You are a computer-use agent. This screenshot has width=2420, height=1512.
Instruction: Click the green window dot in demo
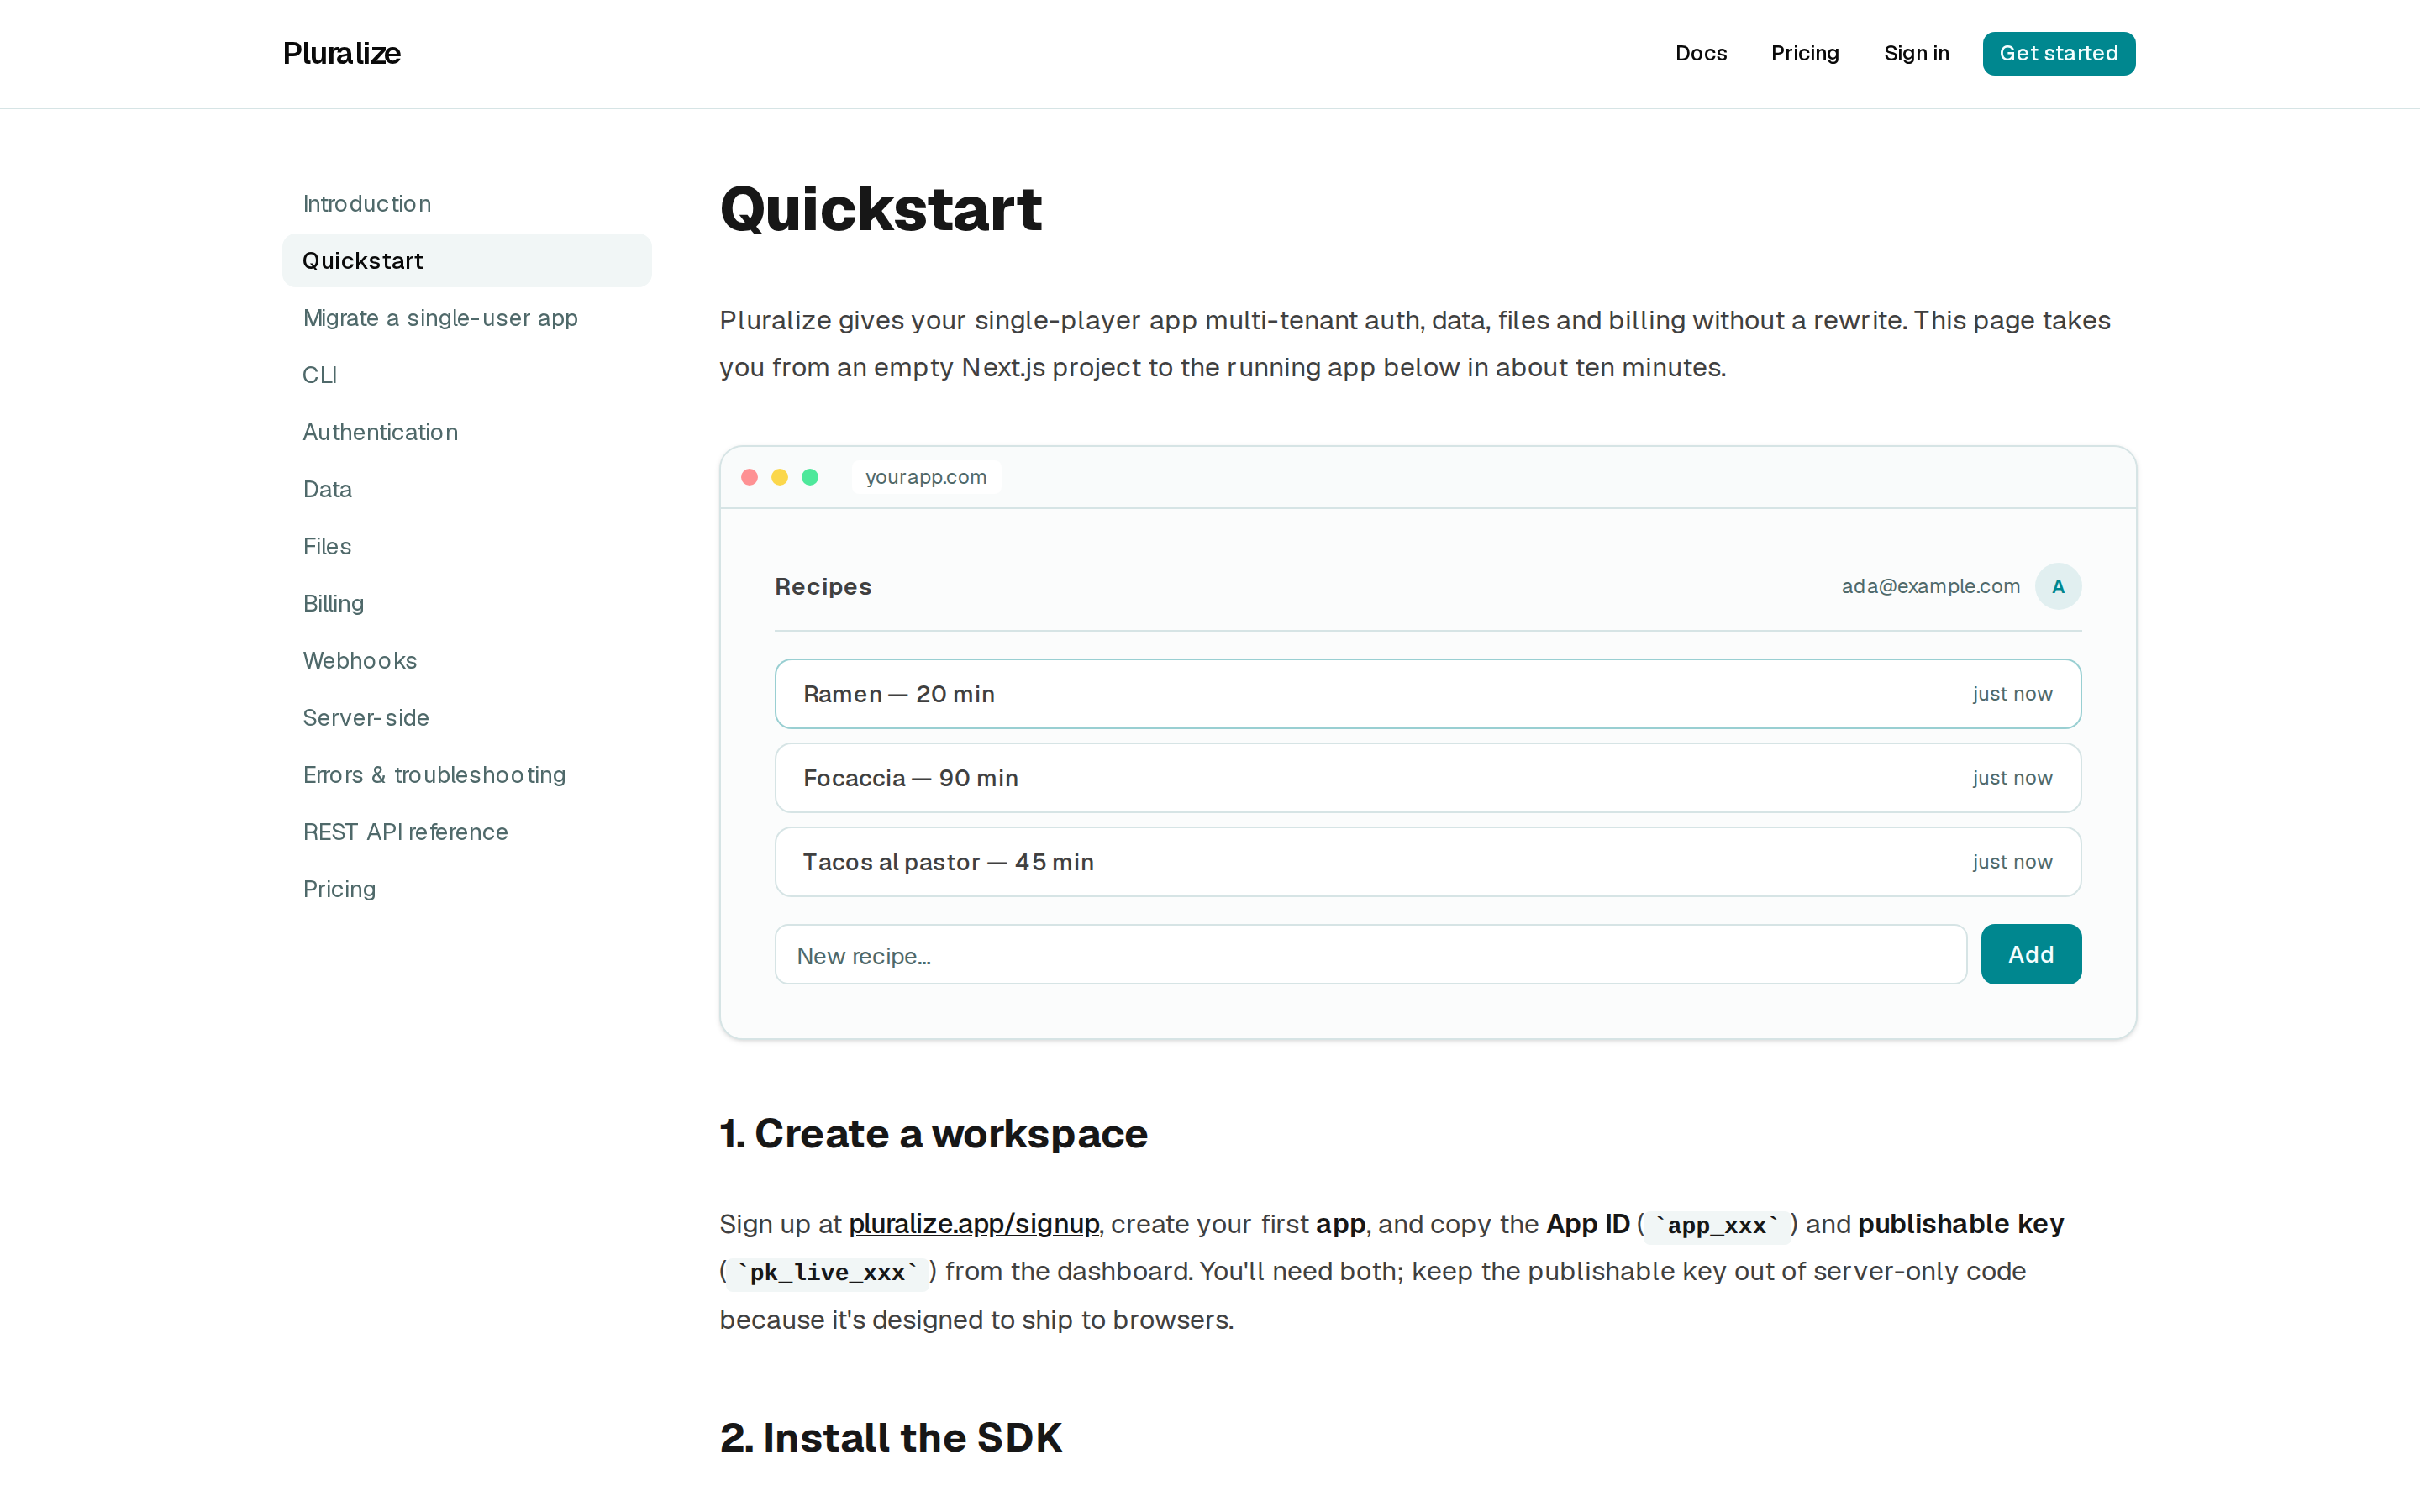coord(810,477)
